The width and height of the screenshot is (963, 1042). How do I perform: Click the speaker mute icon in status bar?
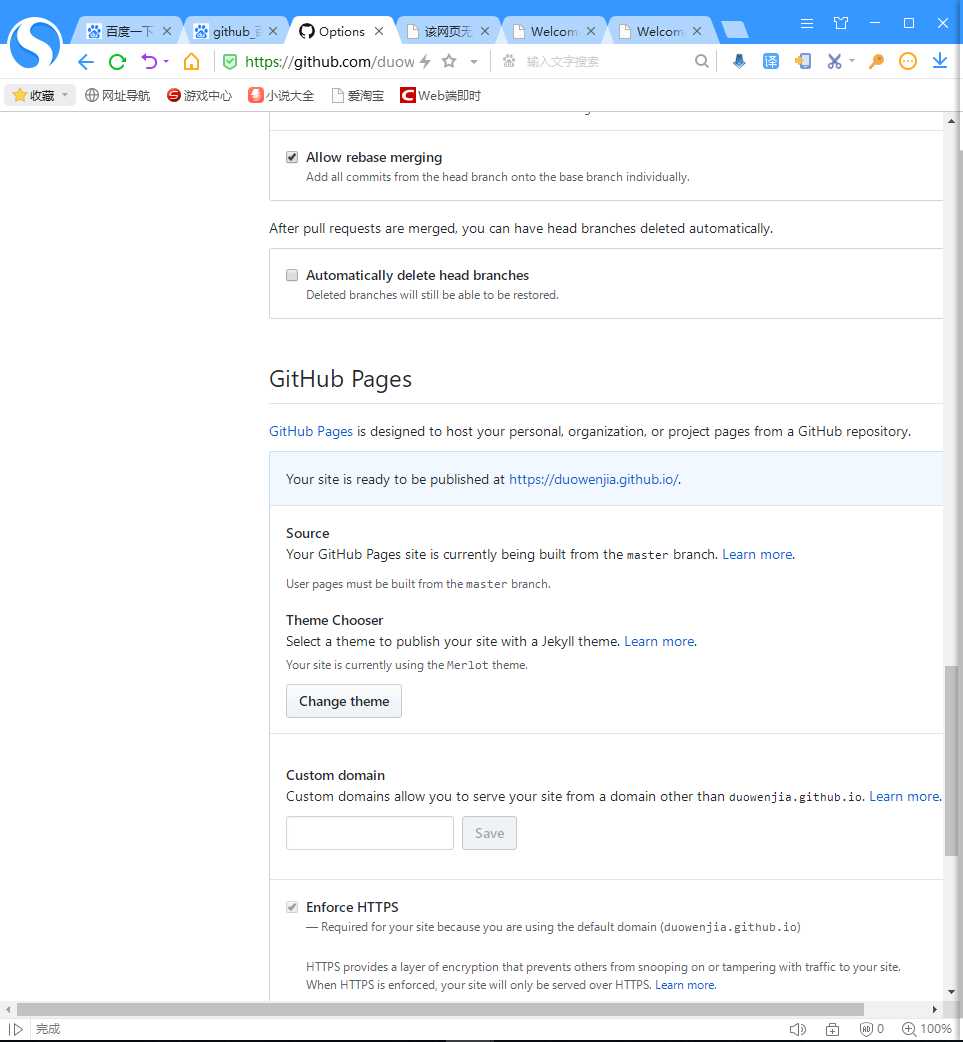(798, 1029)
